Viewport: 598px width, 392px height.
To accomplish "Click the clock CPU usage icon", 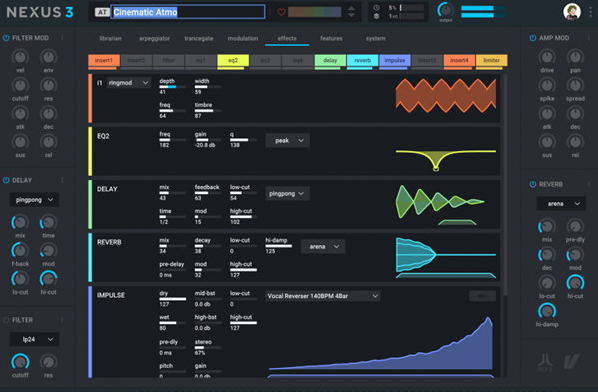I will [x=376, y=8].
